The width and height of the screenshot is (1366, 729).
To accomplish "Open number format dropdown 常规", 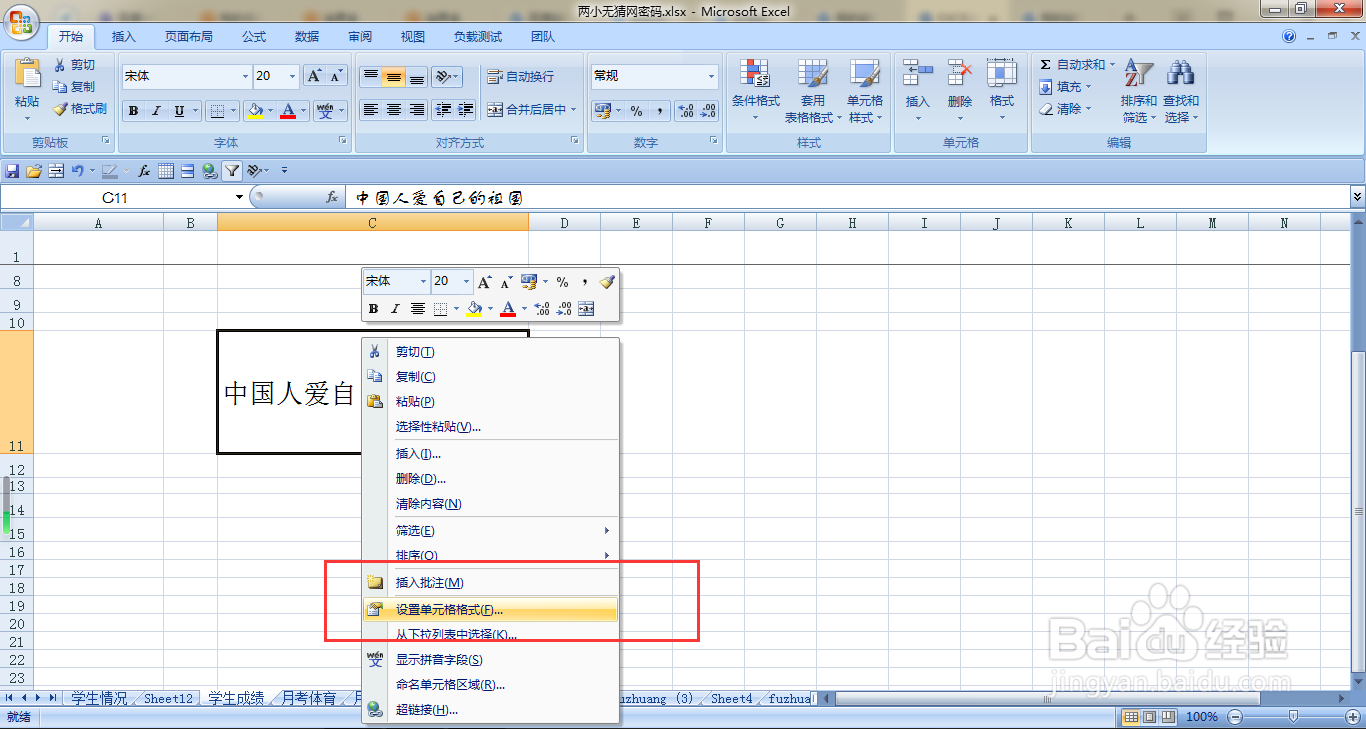I will [712, 76].
